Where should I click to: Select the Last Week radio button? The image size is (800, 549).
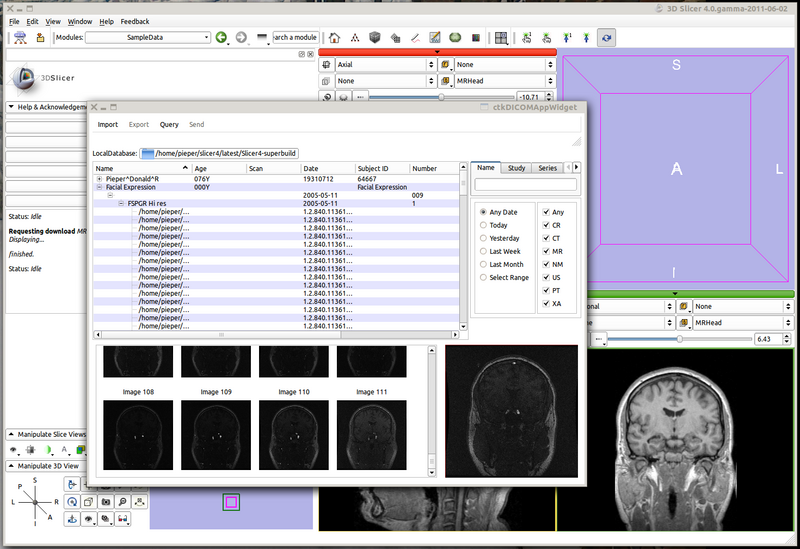coord(483,251)
